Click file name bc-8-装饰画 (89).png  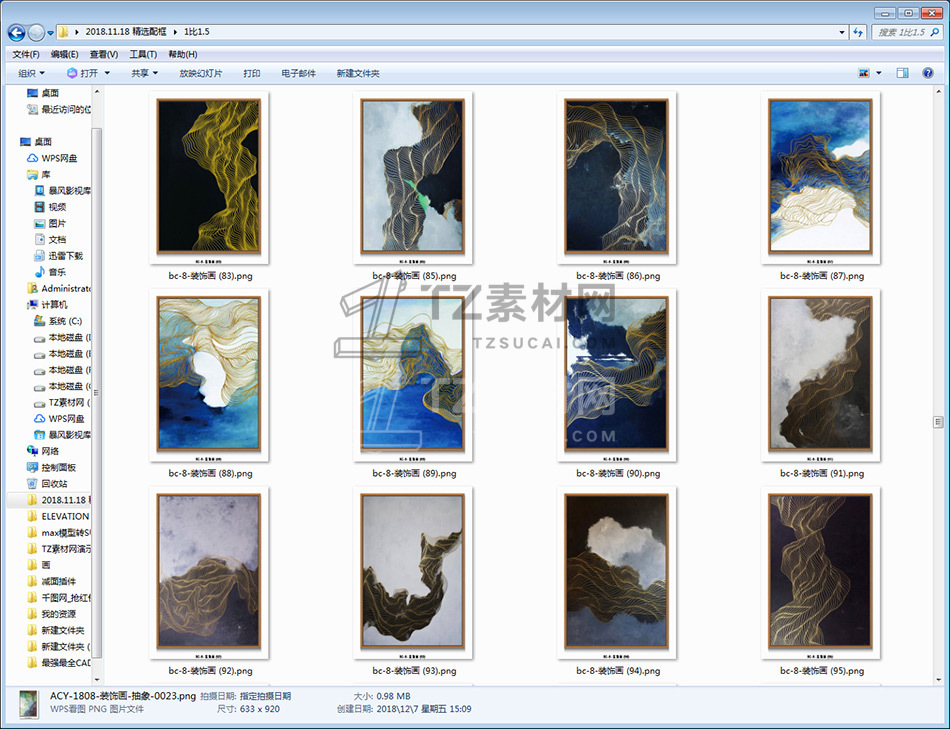[x=414, y=473]
